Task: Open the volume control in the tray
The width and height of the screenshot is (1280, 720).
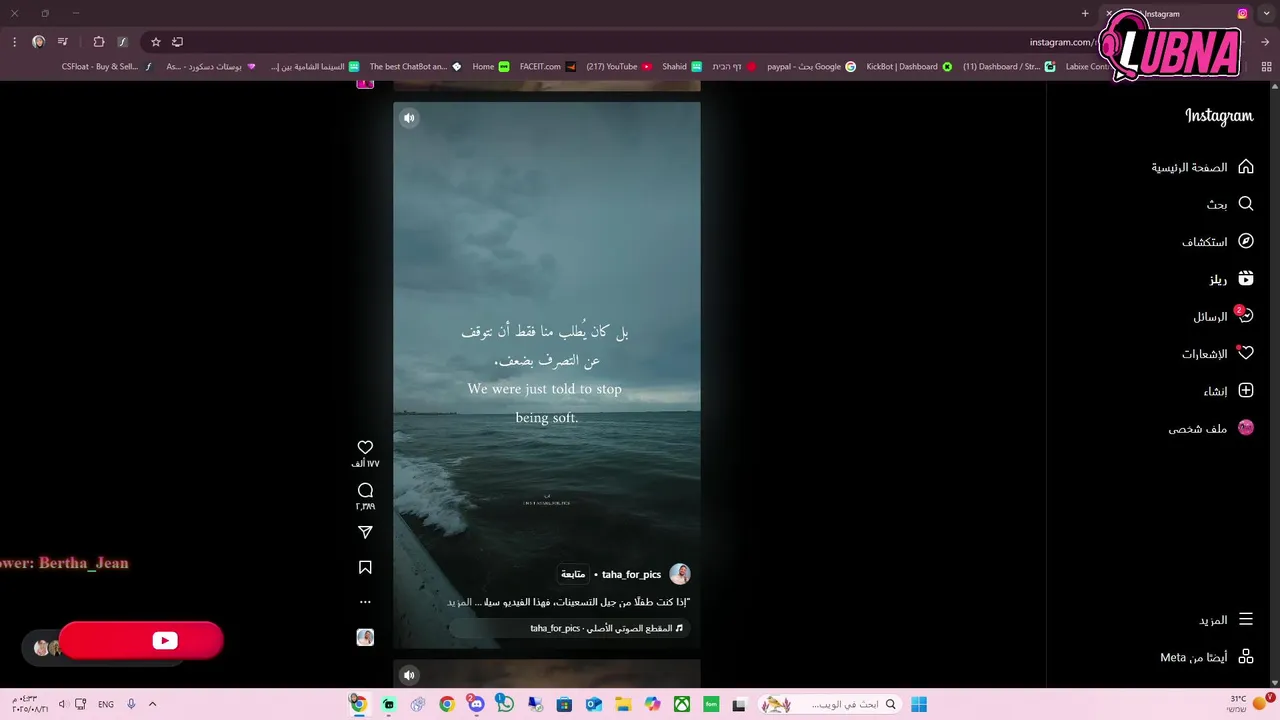Action: coord(61,704)
